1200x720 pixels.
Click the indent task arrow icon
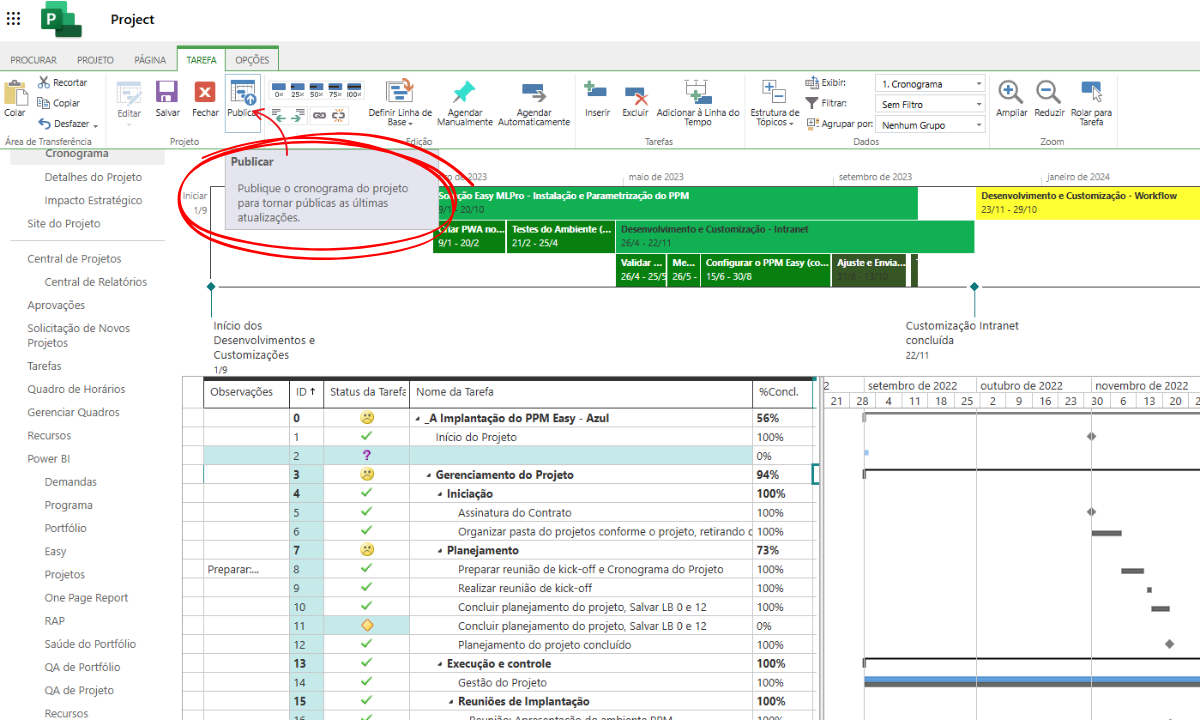point(298,115)
